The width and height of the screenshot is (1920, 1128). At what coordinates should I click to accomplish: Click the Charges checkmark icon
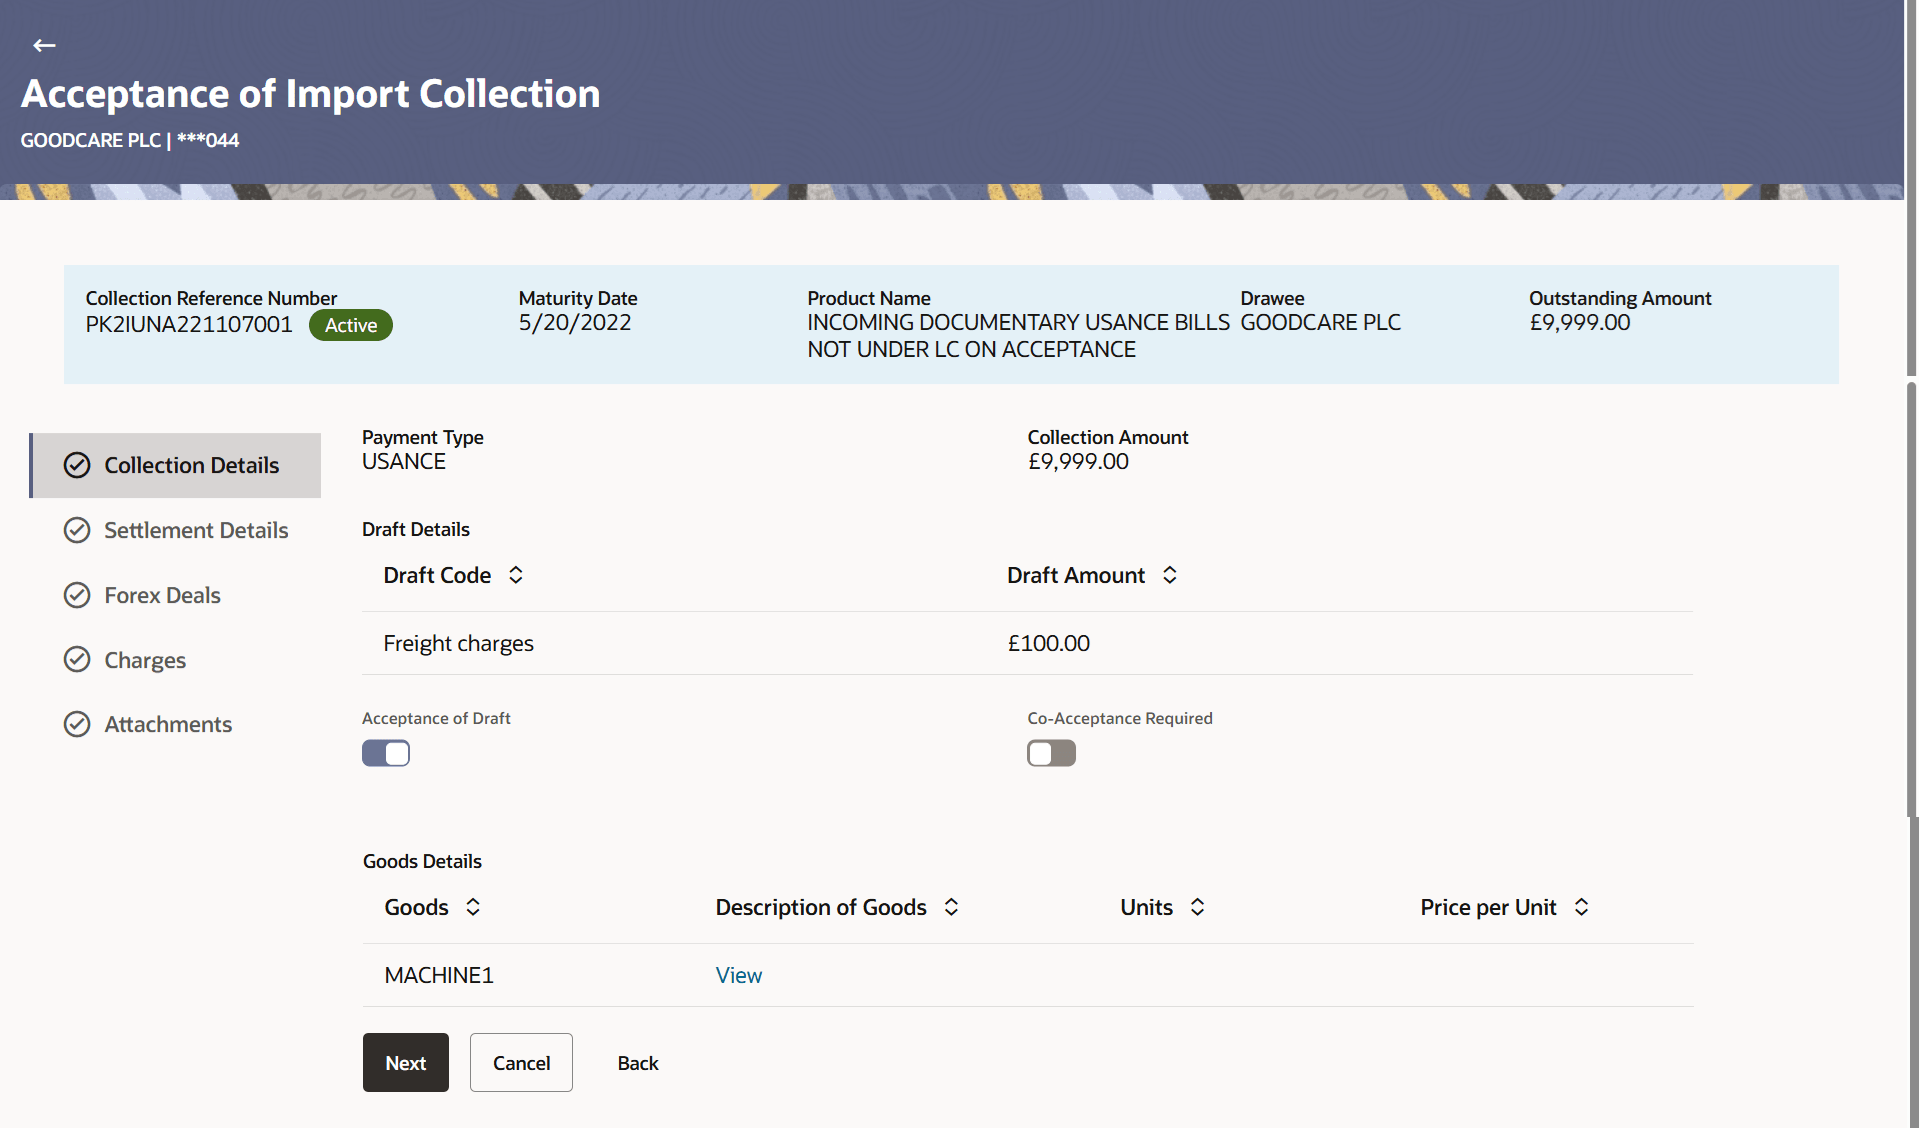[x=77, y=660]
